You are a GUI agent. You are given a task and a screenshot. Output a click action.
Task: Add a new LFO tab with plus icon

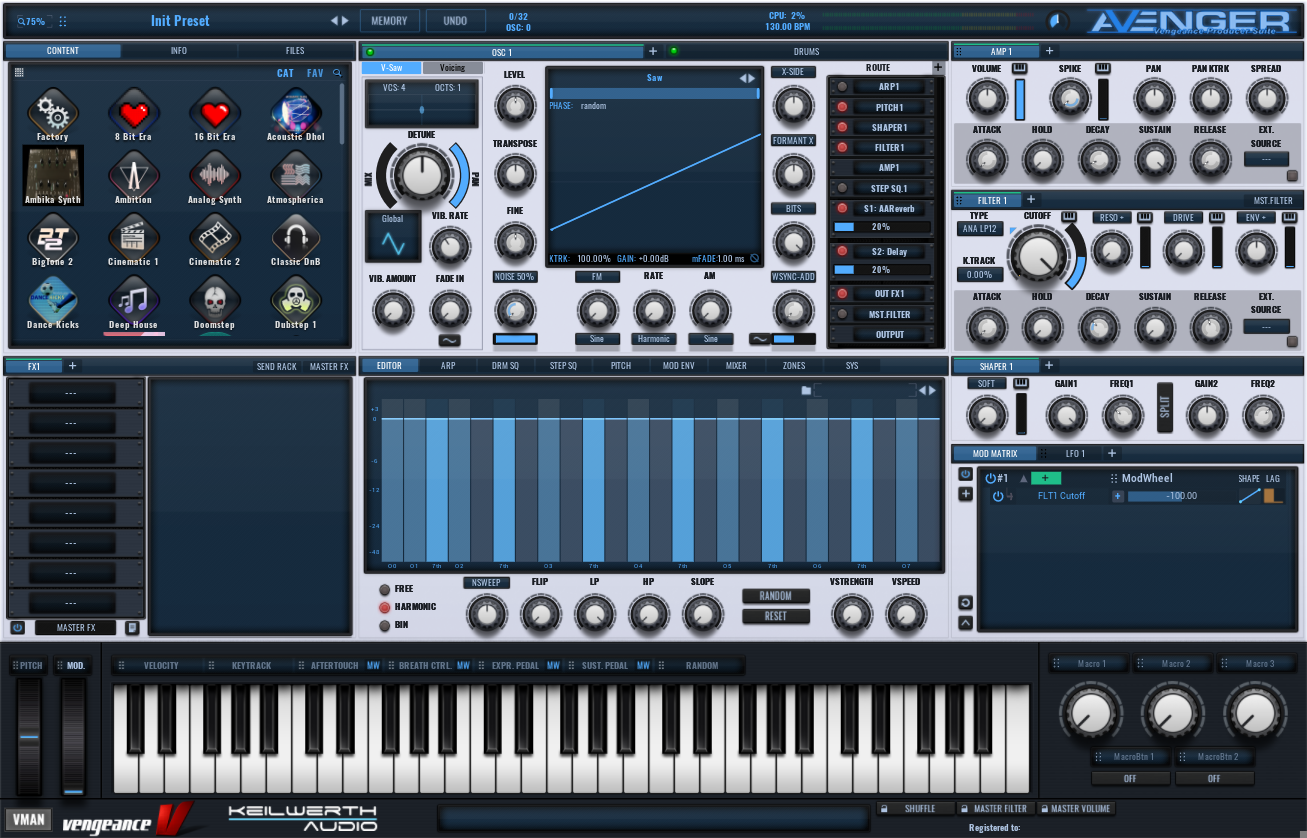[x=1111, y=453]
